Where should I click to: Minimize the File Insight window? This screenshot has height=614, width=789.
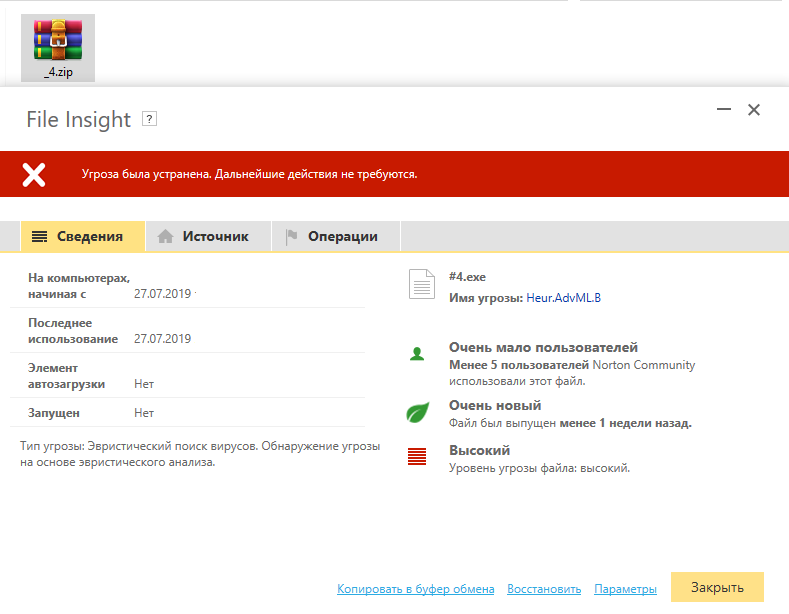[x=724, y=109]
